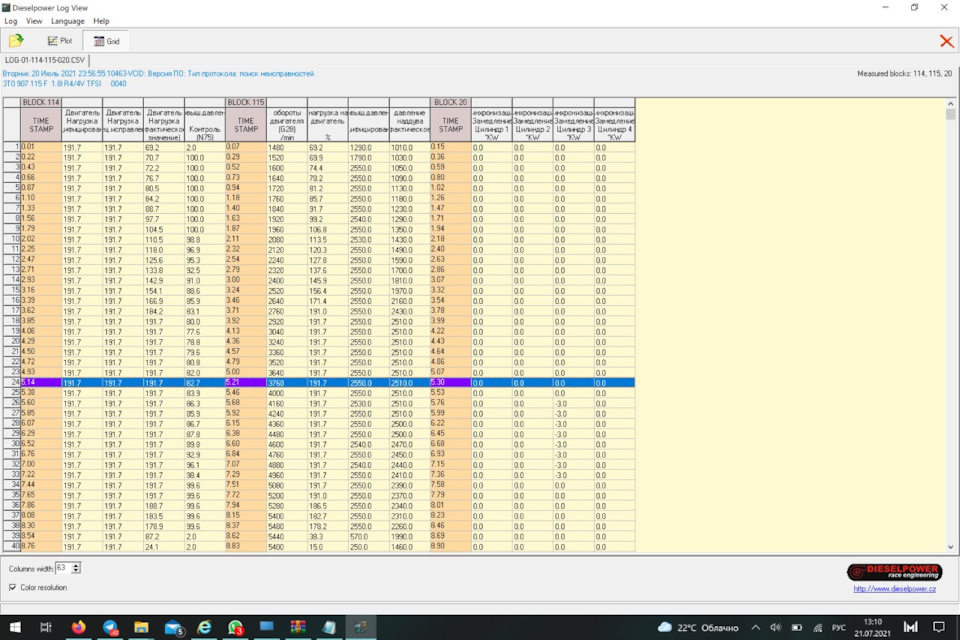
Task: Select the Grid view button
Action: click(x=106, y=41)
